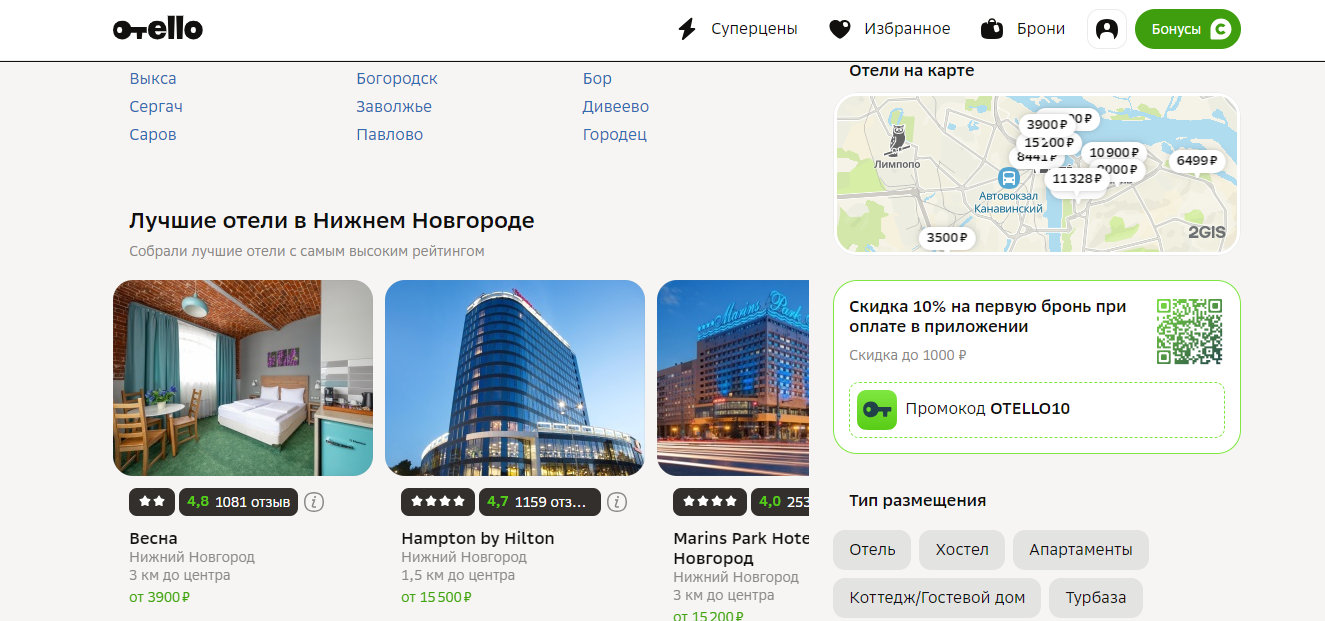Image resolution: width=1325 pixels, height=621 pixels.
Task: Go to Брони via the suitcase icon
Action: pyautogui.click(x=992, y=29)
